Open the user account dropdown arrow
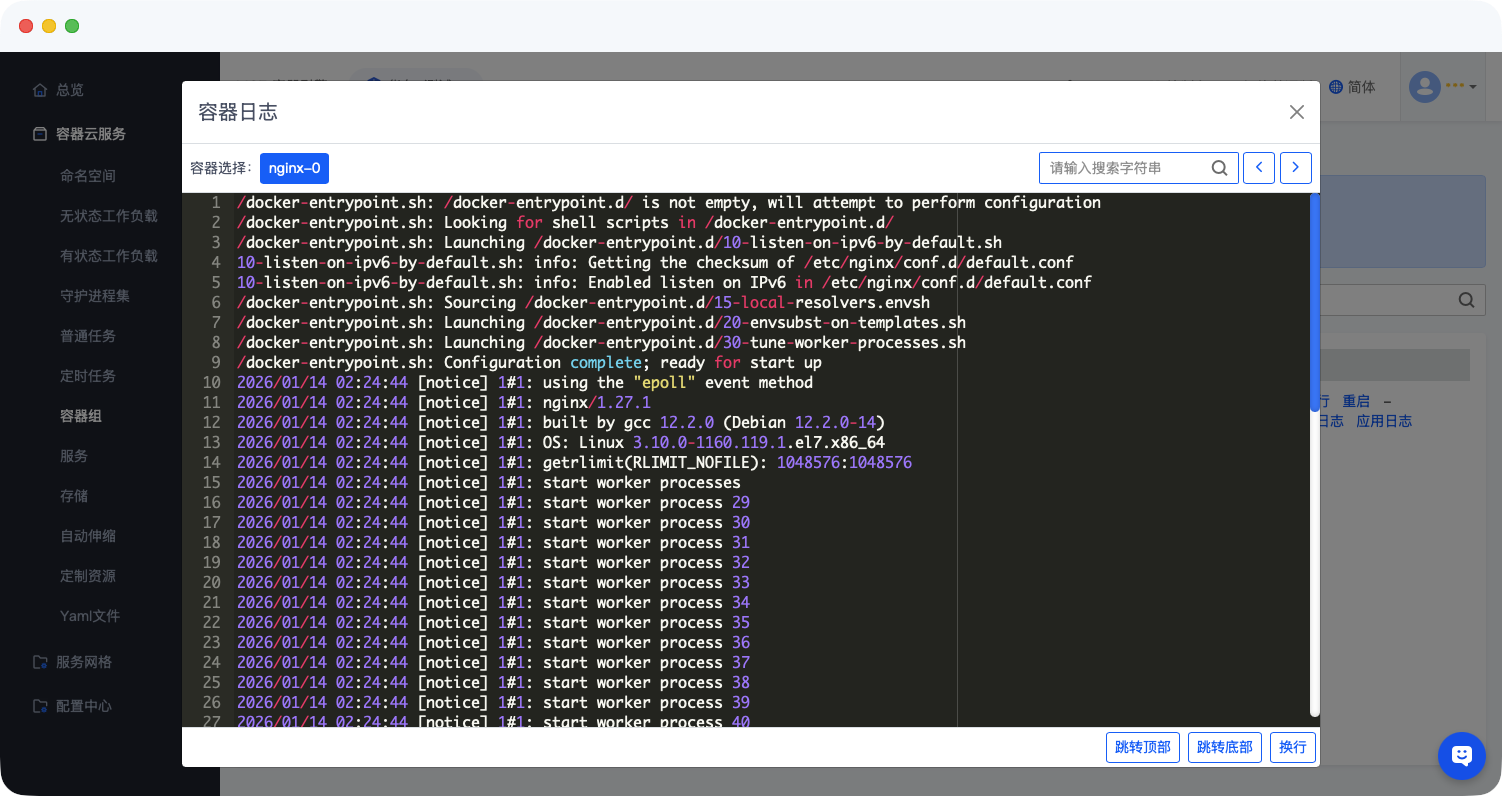Image resolution: width=1502 pixels, height=796 pixels. pos(1473,88)
